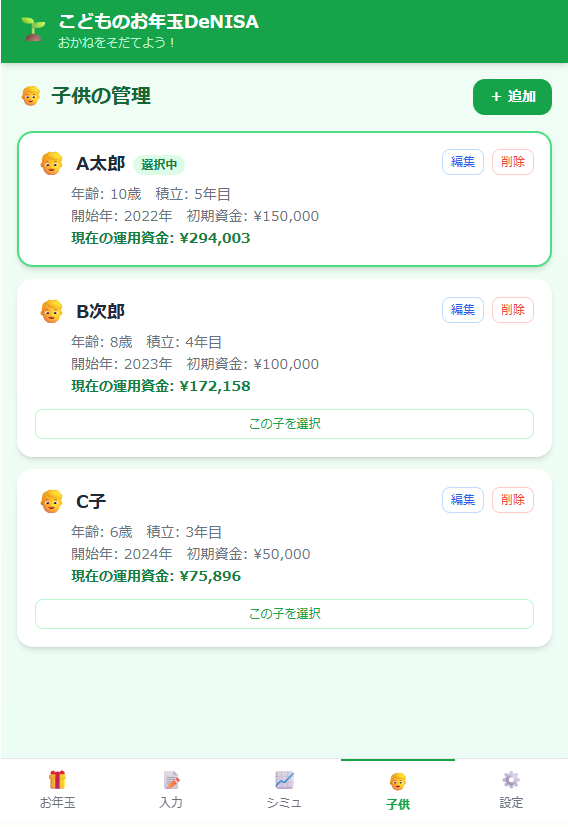Click the A太郎 avatar face icon
This screenshot has height=827, width=568.
tap(52, 164)
